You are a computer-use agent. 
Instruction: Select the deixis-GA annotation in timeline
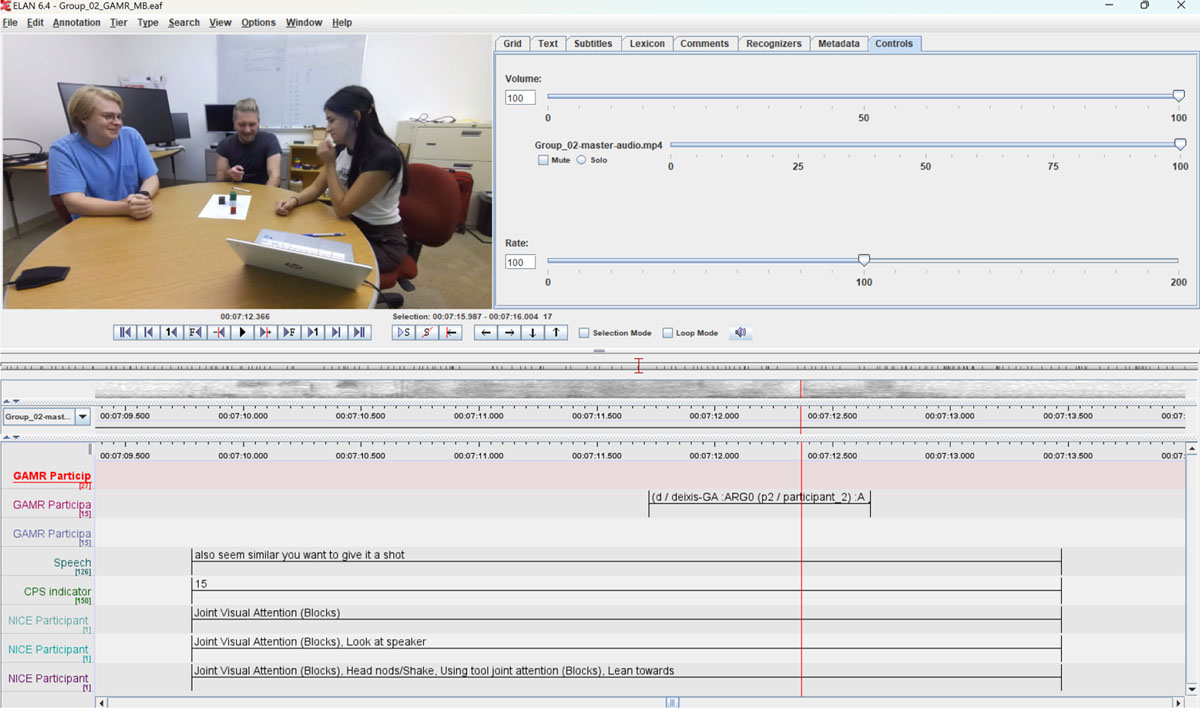758,497
